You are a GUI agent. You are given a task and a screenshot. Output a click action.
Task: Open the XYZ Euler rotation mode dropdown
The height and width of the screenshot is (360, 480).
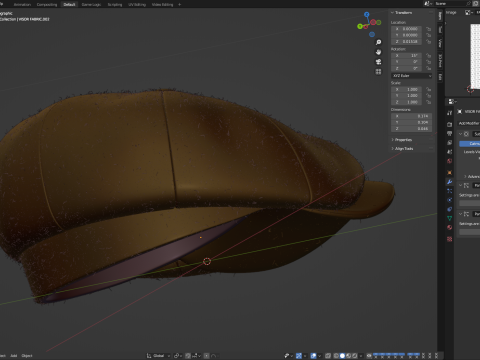pyautogui.click(x=412, y=76)
